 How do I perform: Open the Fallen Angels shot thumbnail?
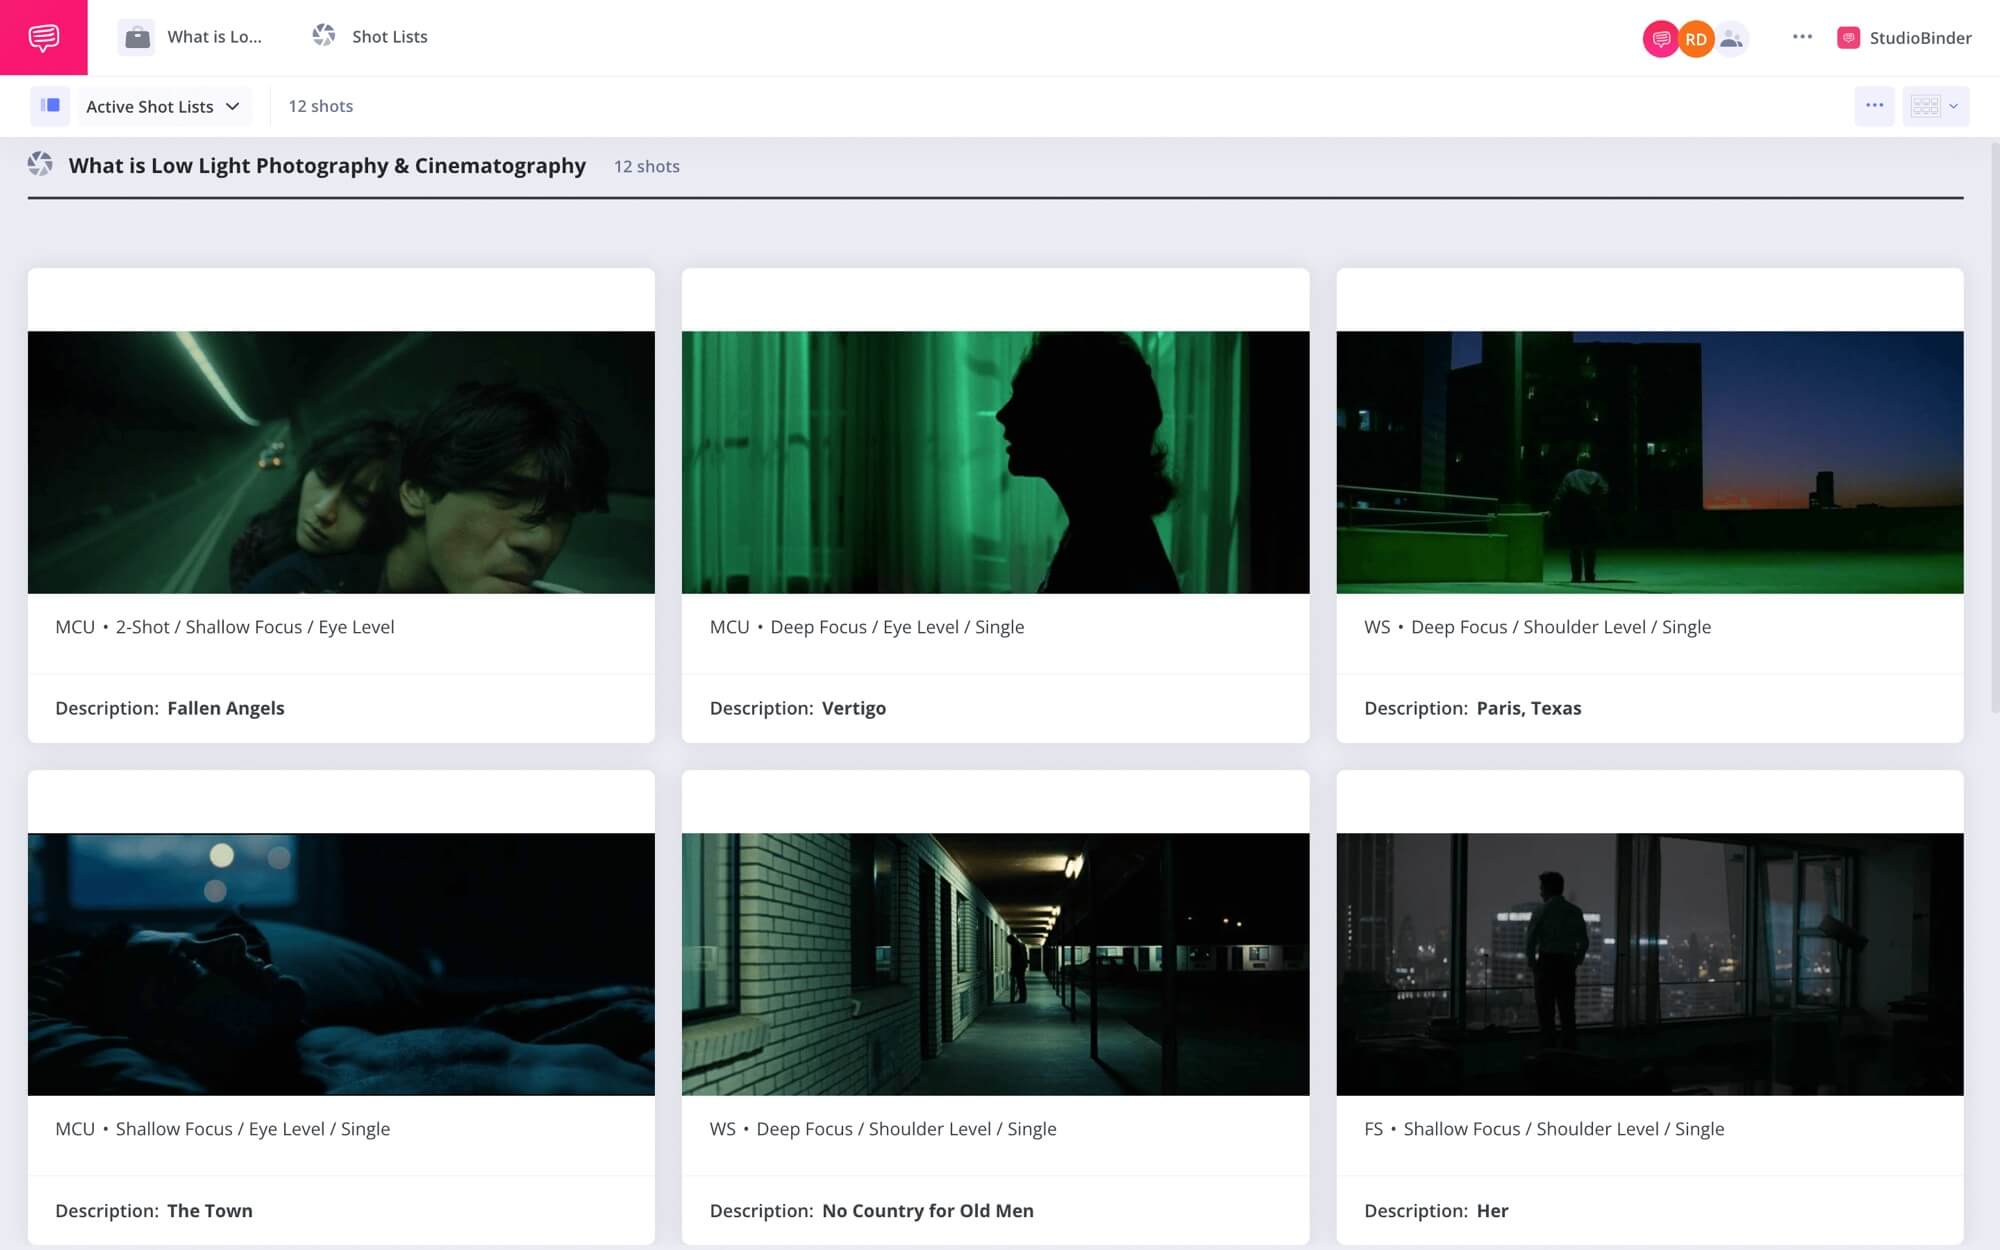pos(341,462)
